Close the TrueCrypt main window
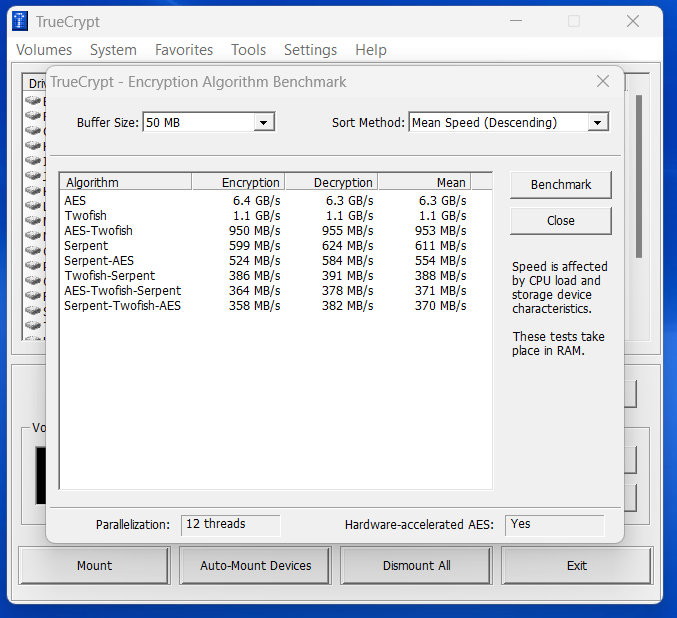The image size is (677, 618). click(633, 21)
